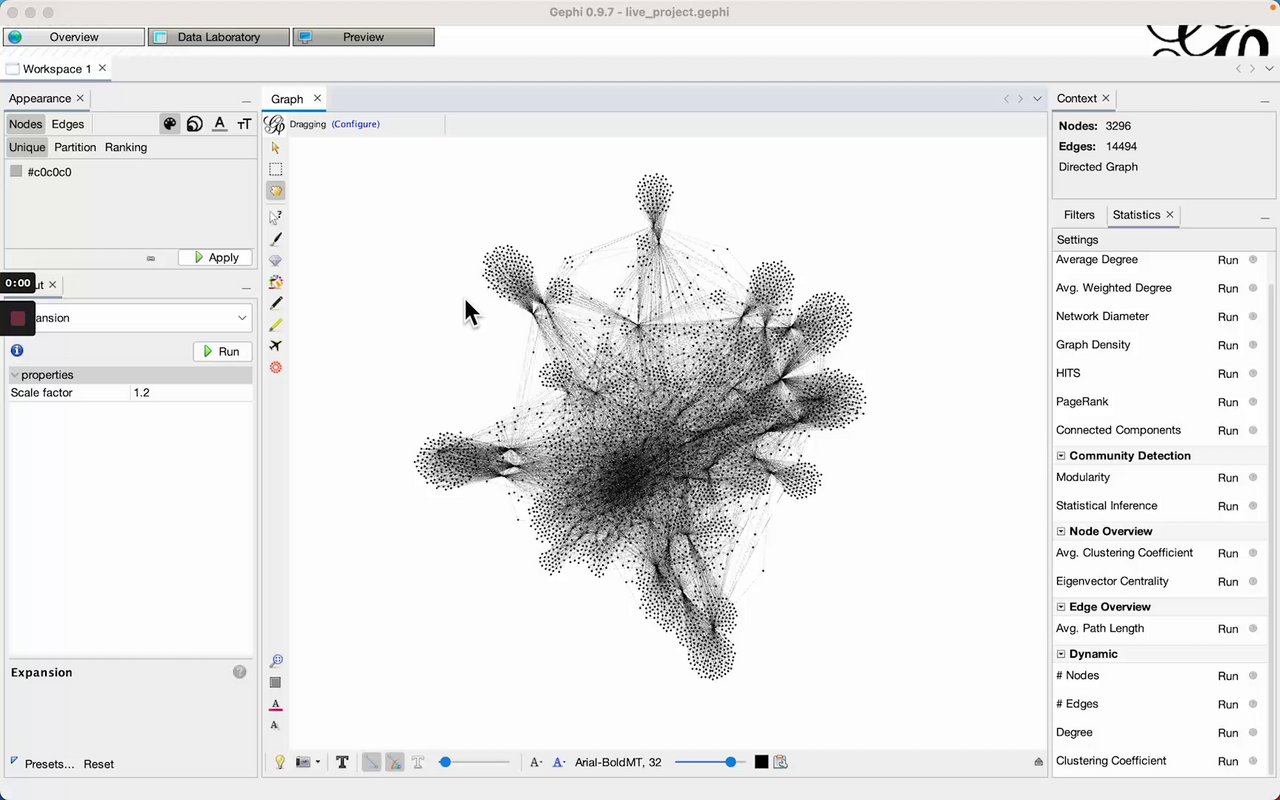Click the #c0c0c0 node color swatch

click(16, 172)
